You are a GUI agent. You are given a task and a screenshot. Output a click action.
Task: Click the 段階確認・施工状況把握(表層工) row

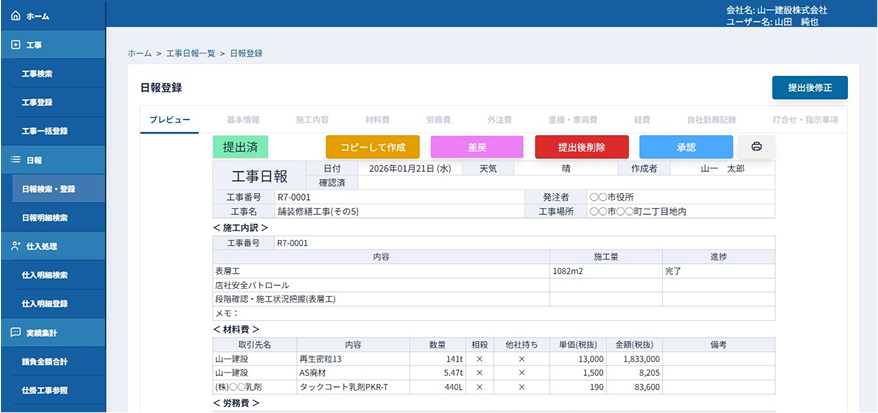494,299
